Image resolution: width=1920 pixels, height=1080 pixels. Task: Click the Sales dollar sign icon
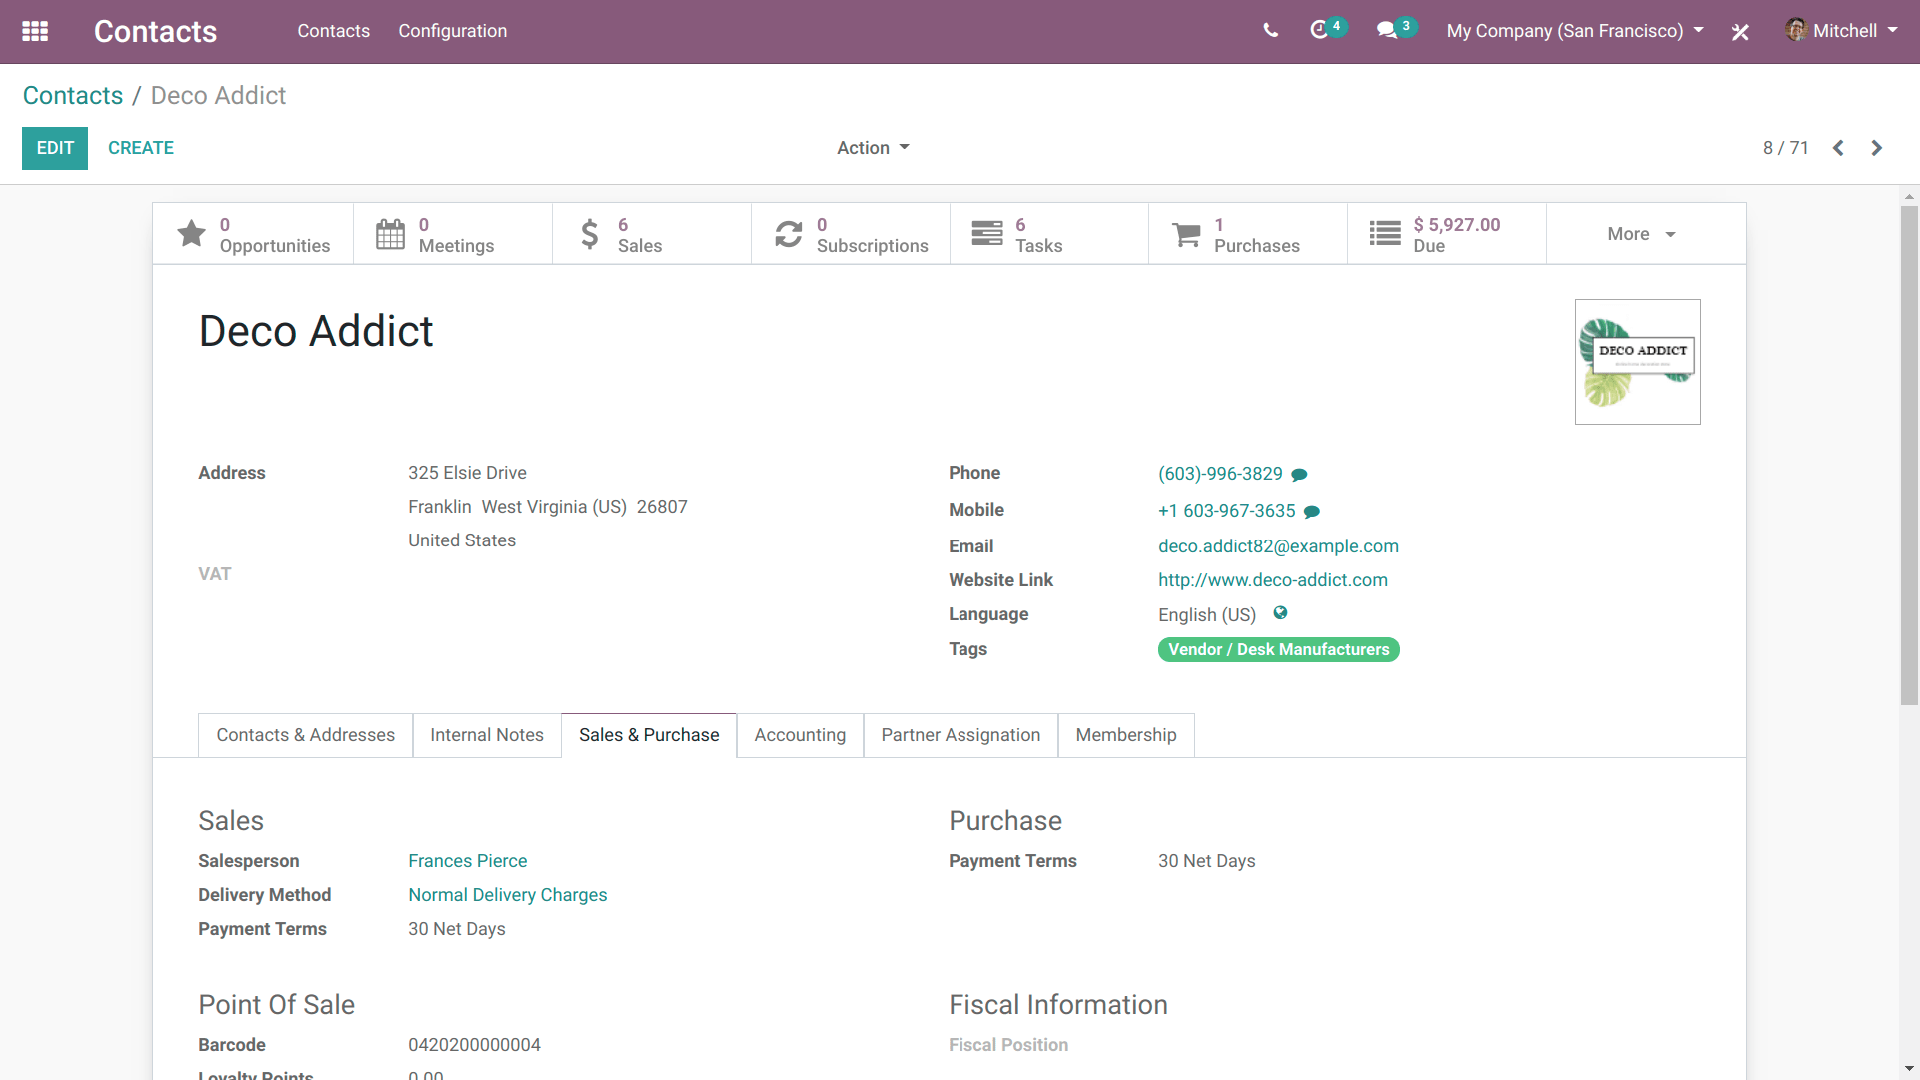click(x=589, y=233)
